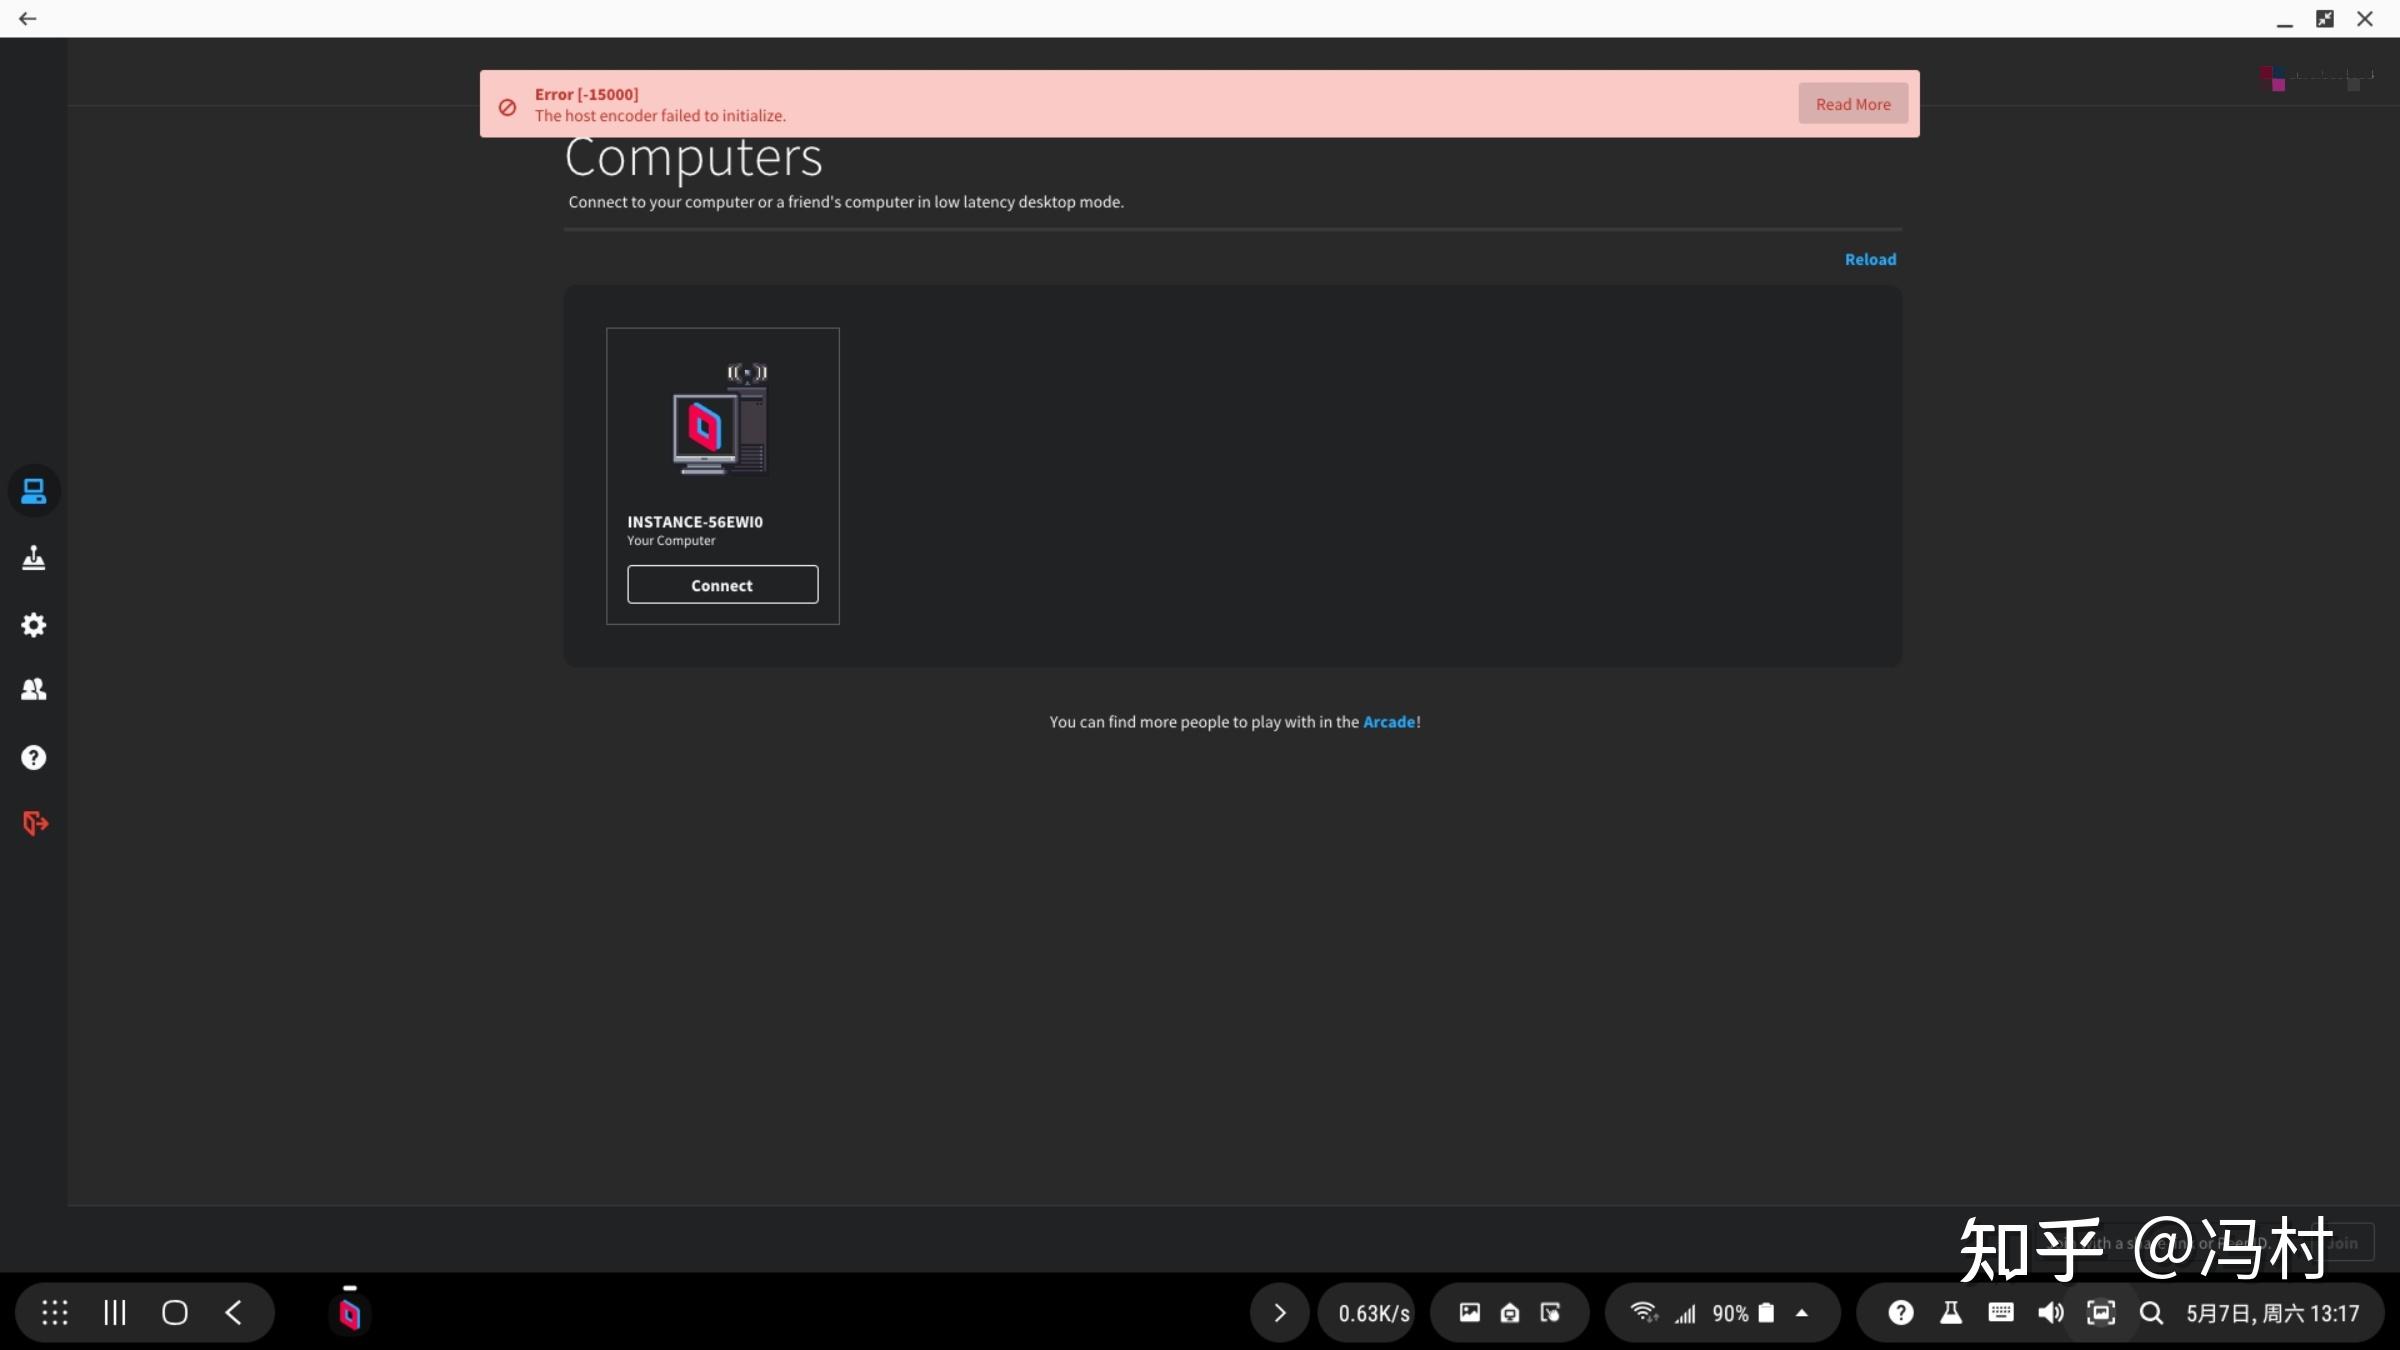2400x1350 pixels.
Task: Expand the status tray with the up arrow
Action: (1802, 1312)
